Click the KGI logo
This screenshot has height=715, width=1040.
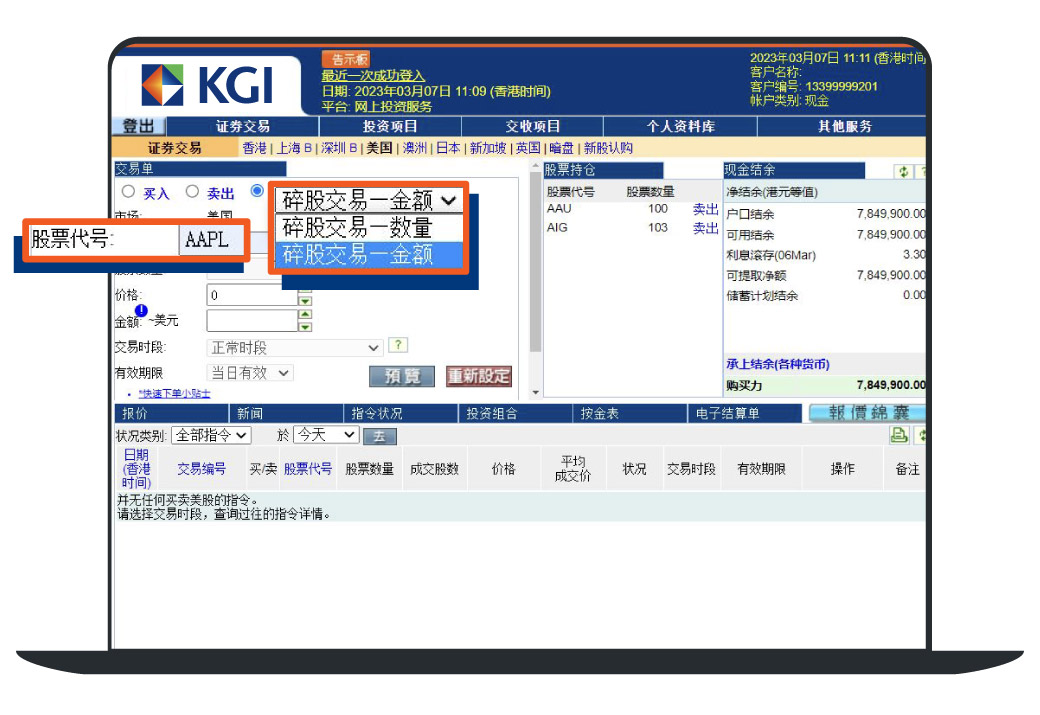[x=208, y=85]
